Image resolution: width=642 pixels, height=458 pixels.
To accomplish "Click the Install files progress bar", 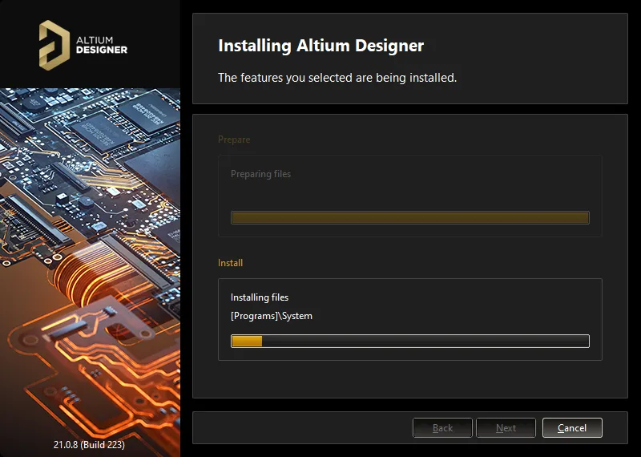I will 410,341.
